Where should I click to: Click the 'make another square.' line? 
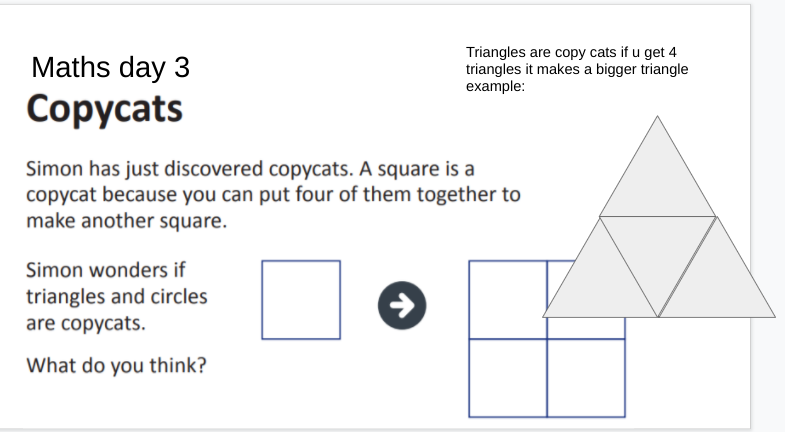click(127, 220)
